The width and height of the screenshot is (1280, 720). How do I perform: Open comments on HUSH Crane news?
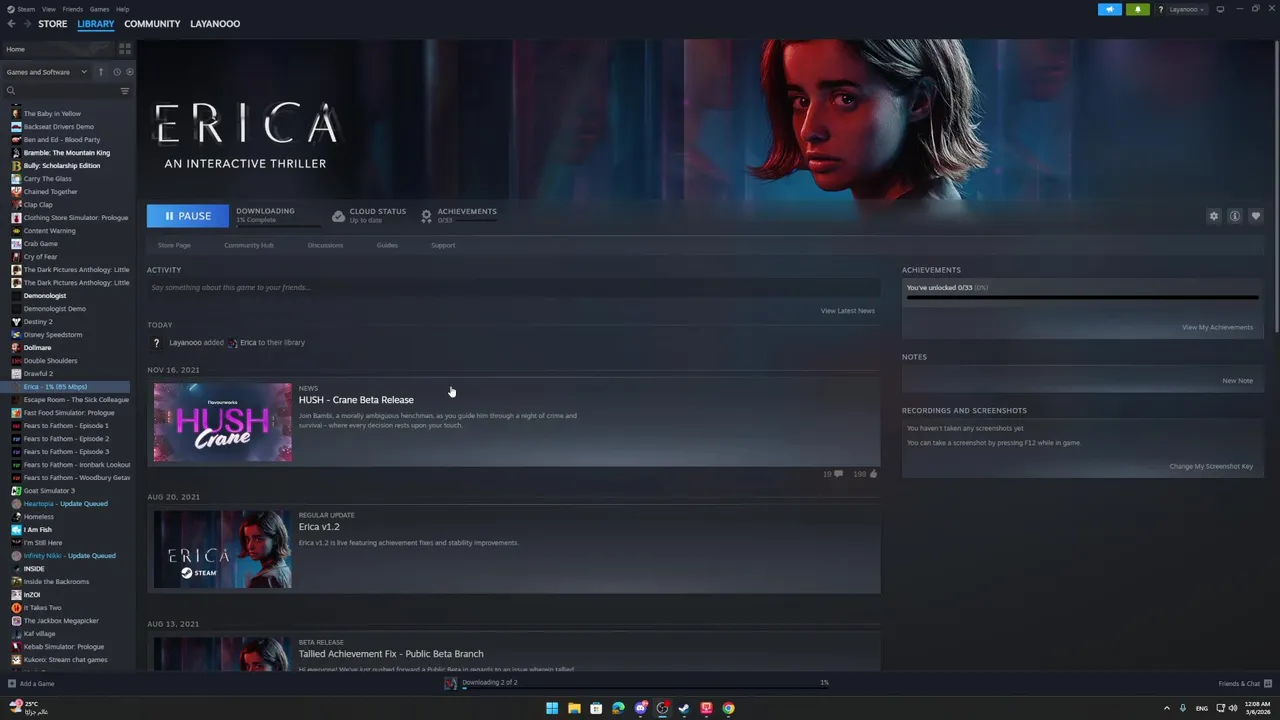coord(838,474)
